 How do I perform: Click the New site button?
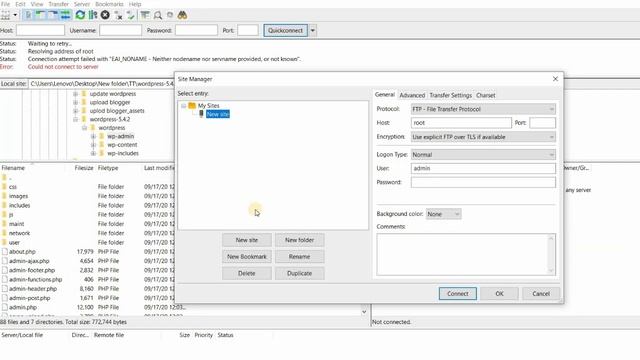[x=247, y=240]
